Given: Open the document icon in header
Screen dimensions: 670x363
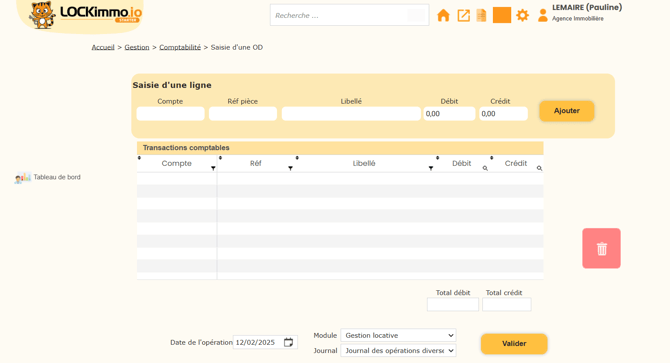Looking at the screenshot, I should tap(482, 15).
